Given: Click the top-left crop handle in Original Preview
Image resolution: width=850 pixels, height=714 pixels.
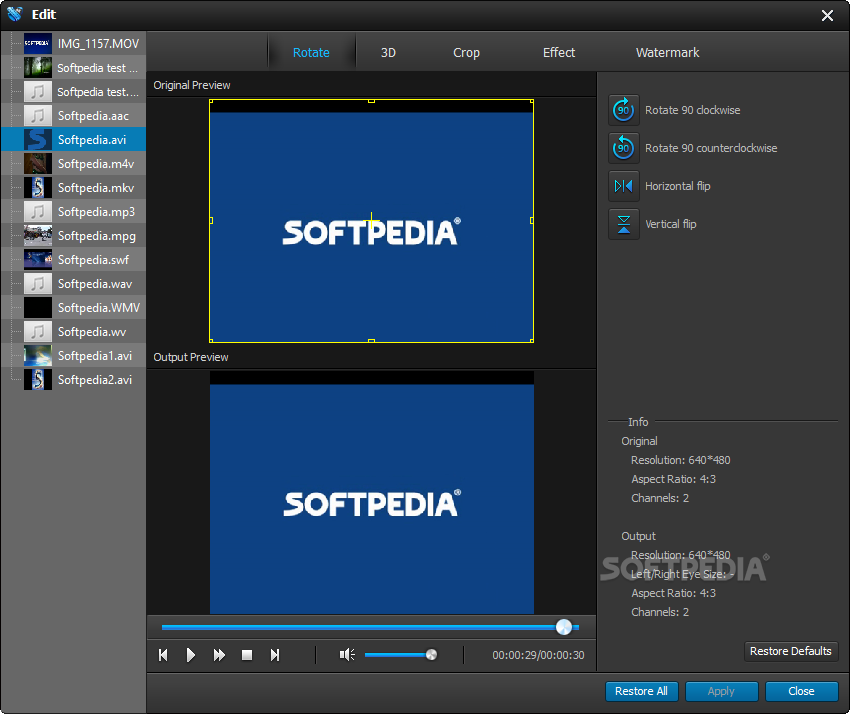Looking at the screenshot, I should [x=211, y=101].
